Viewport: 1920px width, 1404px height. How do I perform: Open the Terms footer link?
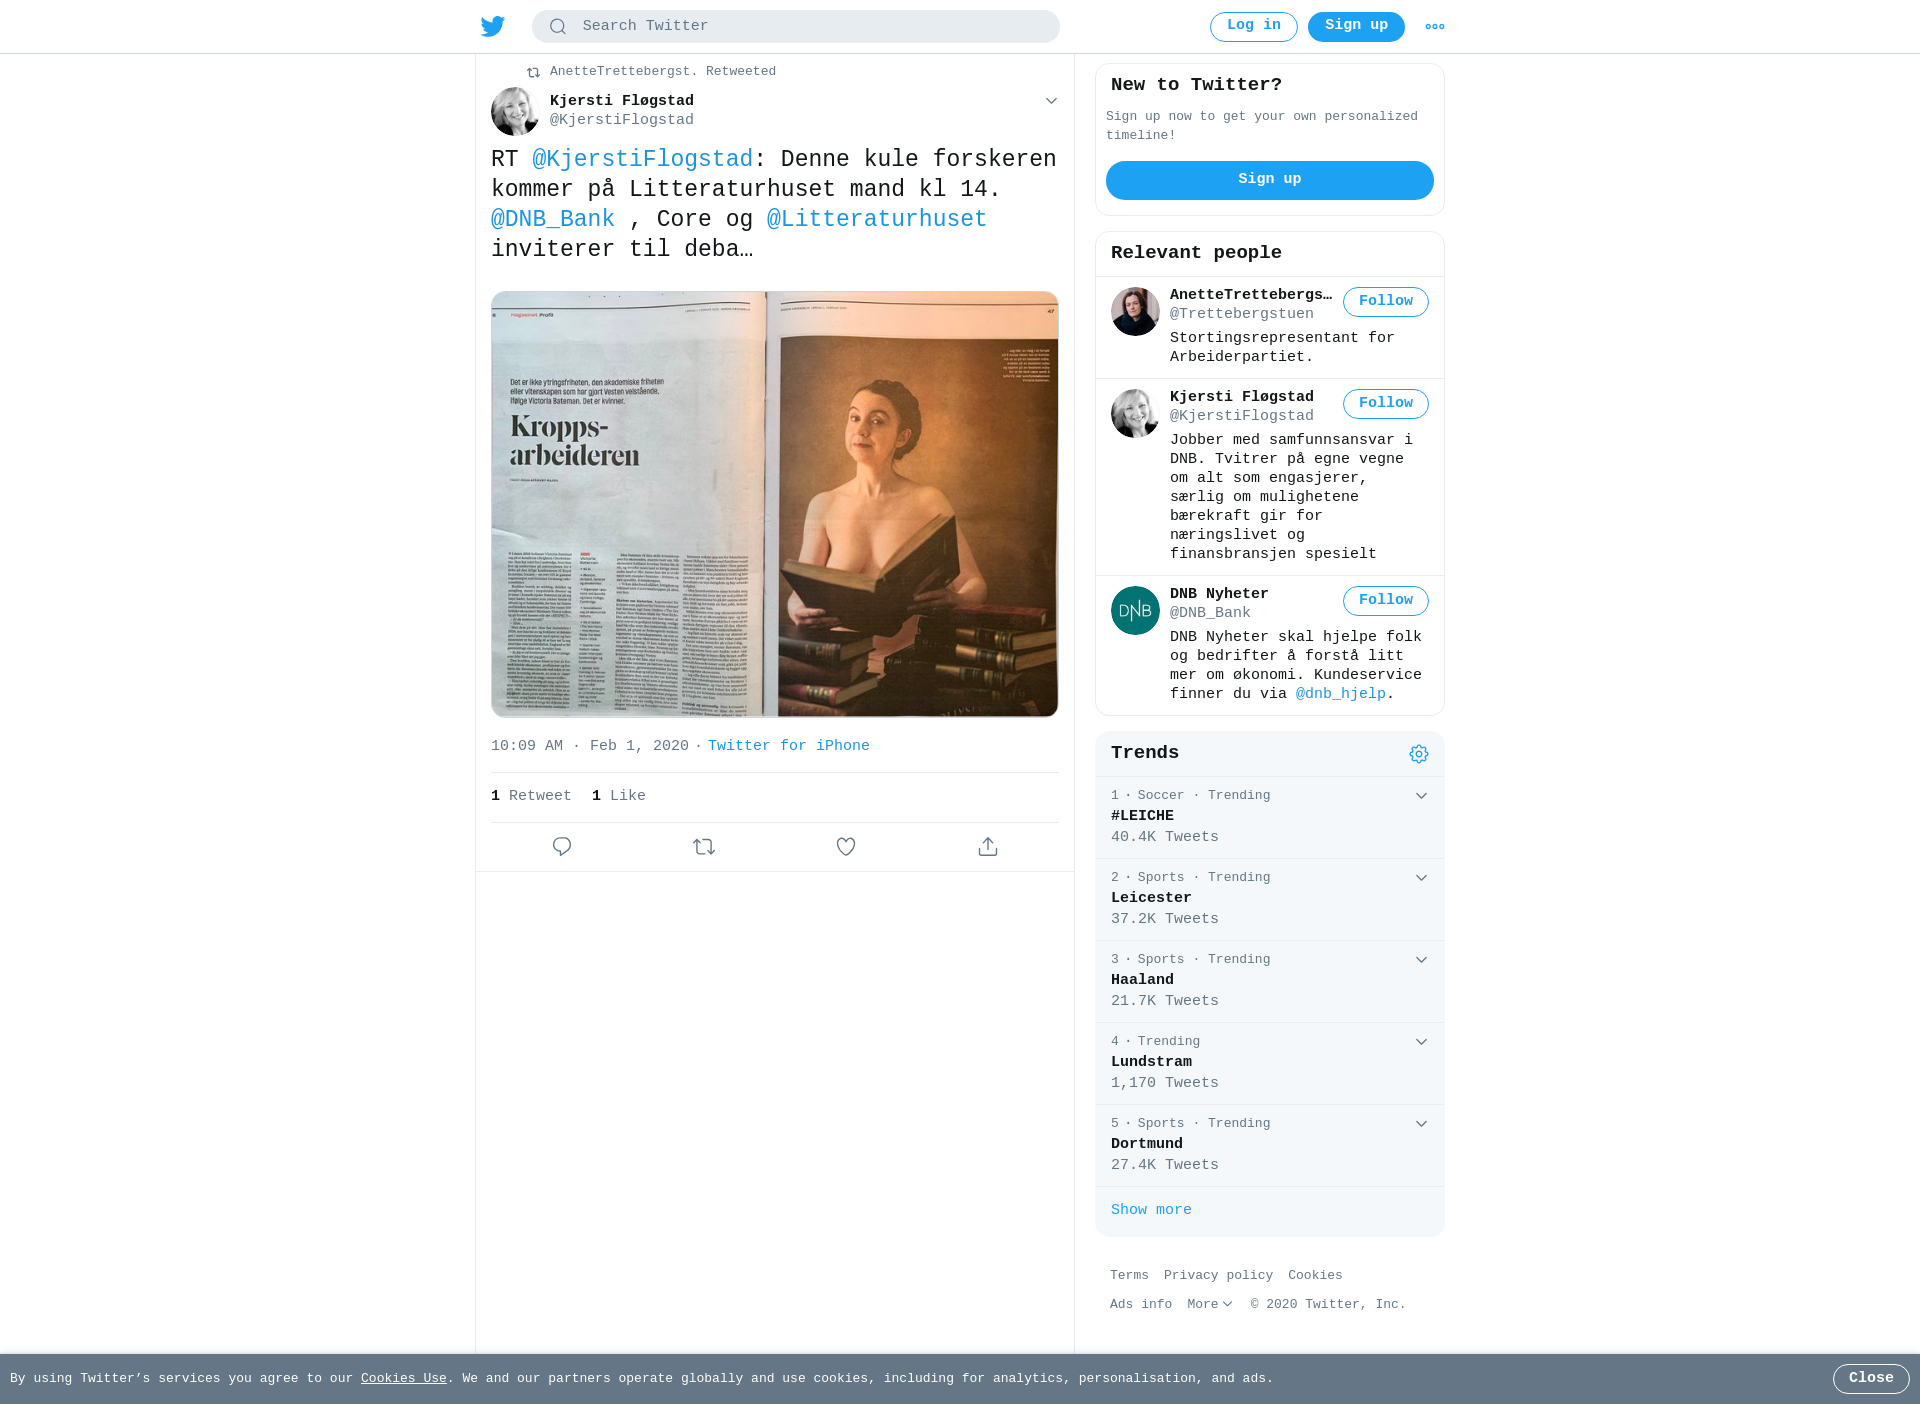point(1129,1275)
